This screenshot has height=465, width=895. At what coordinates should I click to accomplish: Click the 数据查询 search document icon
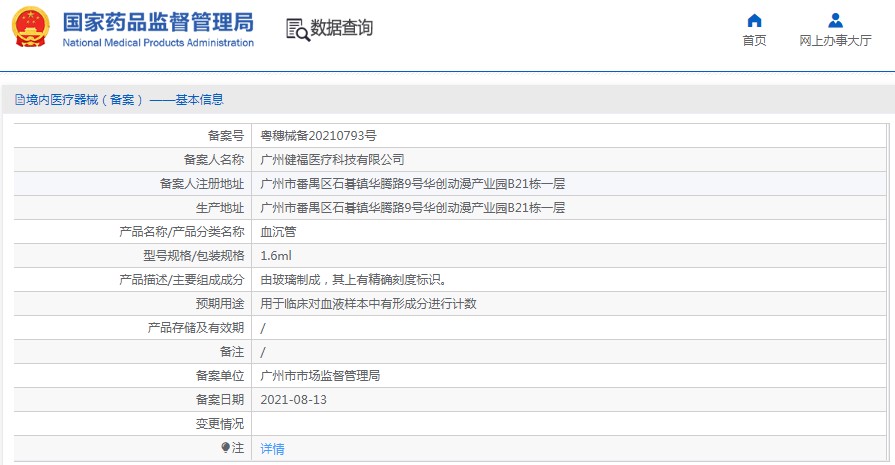297,30
